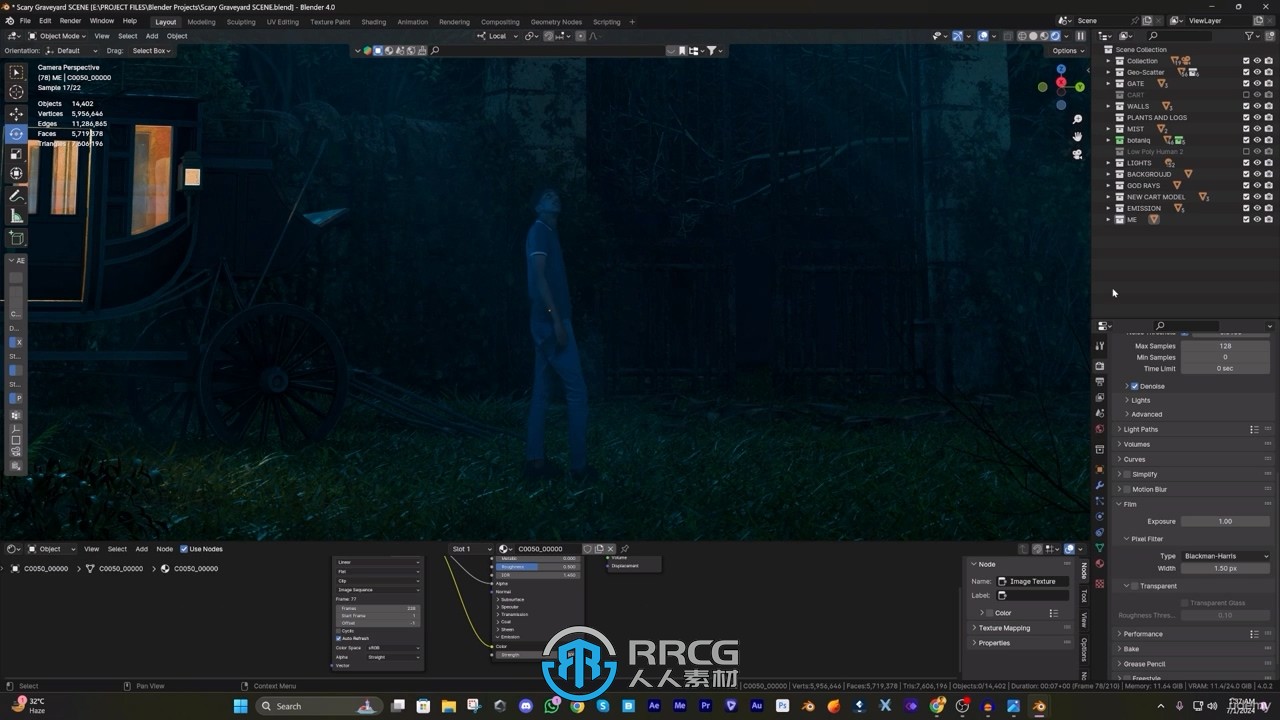Image resolution: width=1280 pixels, height=720 pixels.
Task: Open the Render menu
Action: (x=70, y=21)
